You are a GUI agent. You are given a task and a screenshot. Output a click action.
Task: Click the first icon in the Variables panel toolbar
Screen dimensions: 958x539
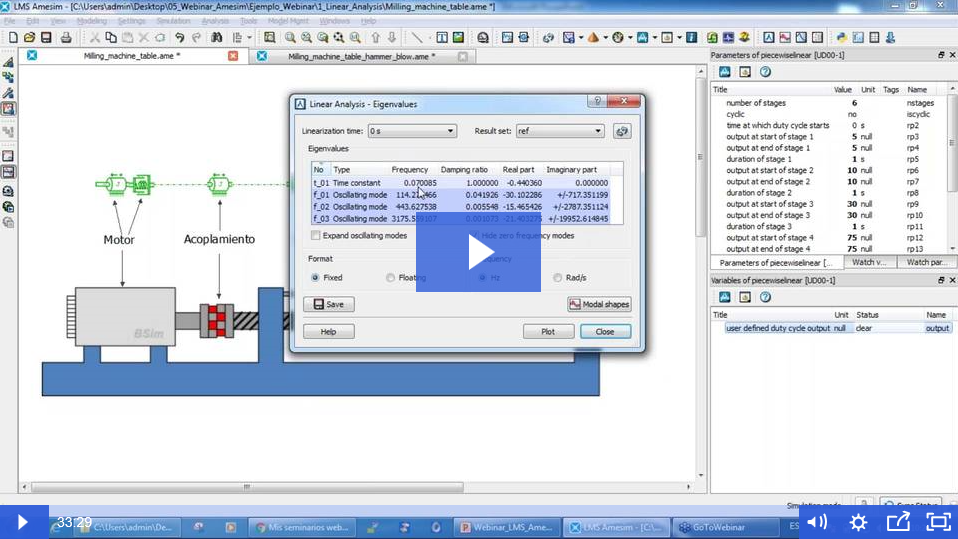tap(725, 297)
